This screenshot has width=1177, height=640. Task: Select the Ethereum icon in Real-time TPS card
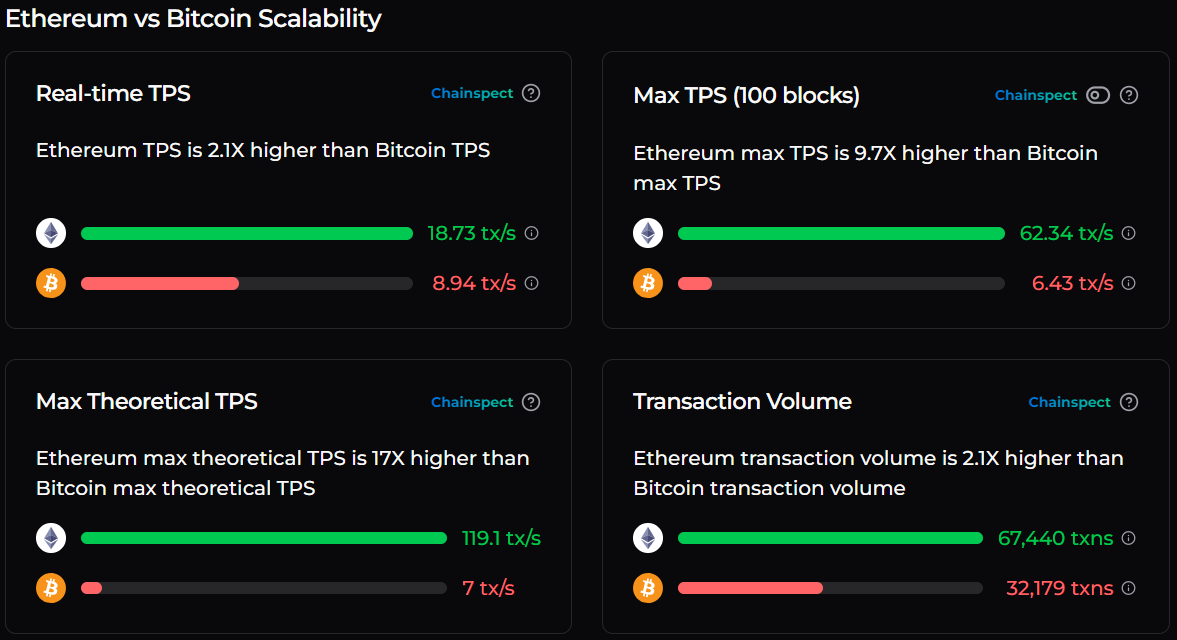50,232
